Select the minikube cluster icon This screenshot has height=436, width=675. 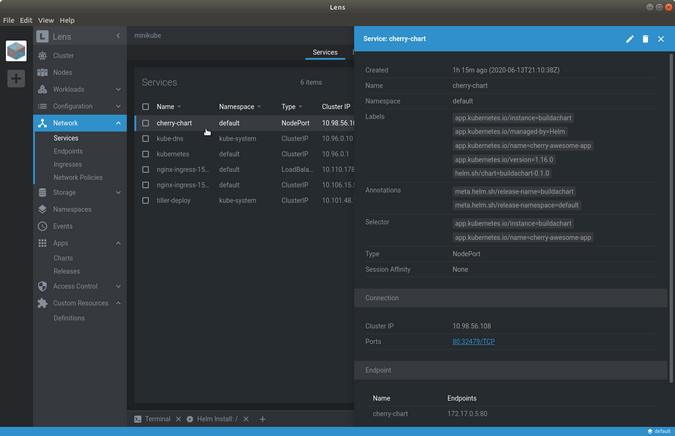(16, 50)
